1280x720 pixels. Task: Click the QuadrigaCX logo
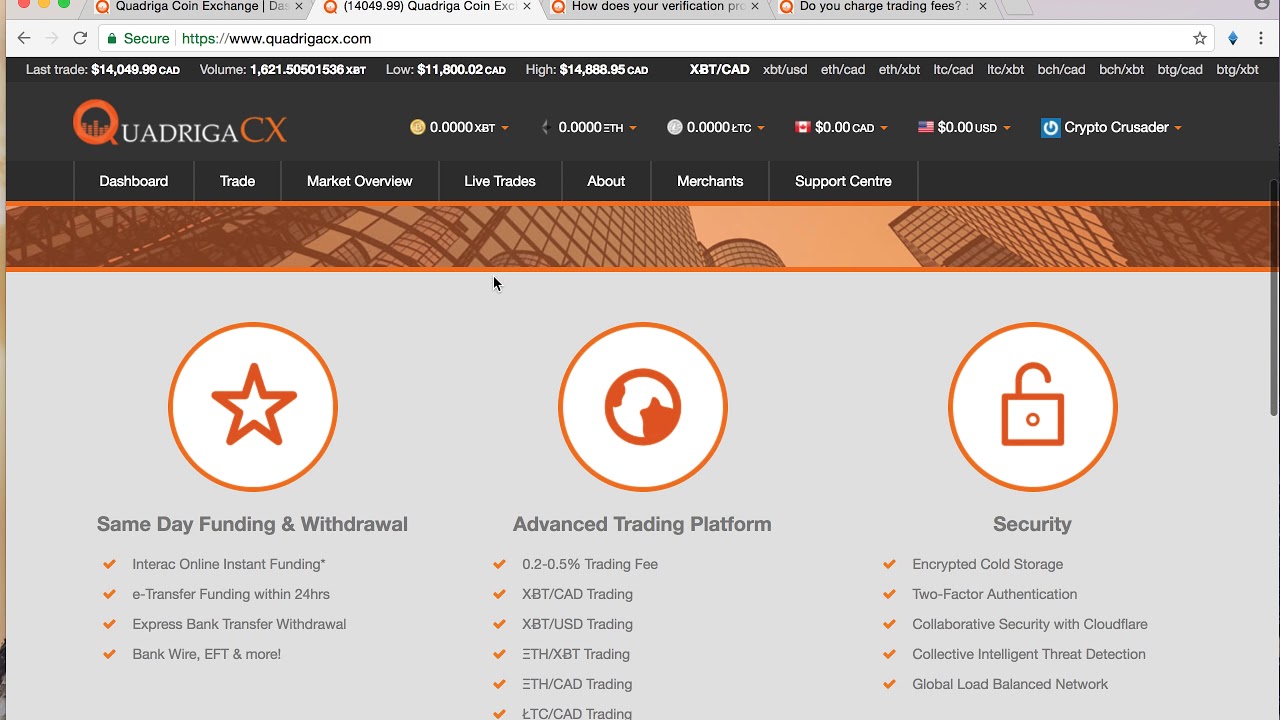pos(180,124)
